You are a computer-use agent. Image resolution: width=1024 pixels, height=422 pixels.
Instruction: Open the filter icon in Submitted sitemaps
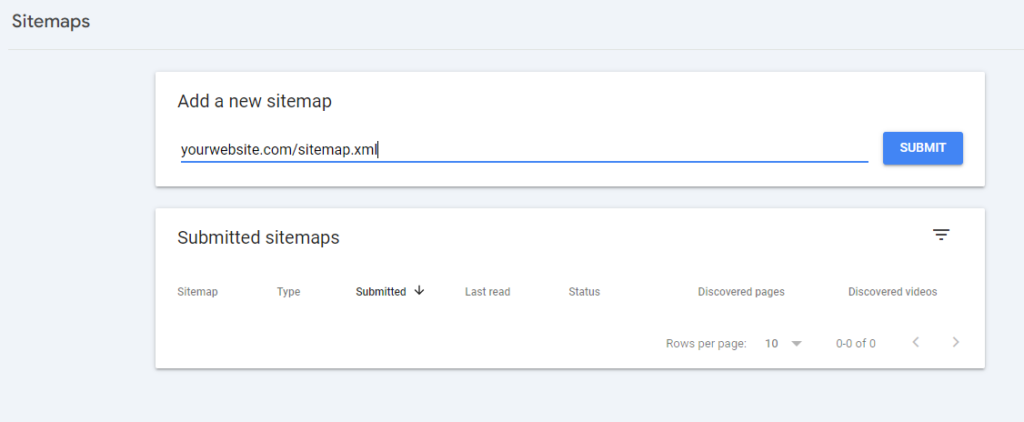941,235
